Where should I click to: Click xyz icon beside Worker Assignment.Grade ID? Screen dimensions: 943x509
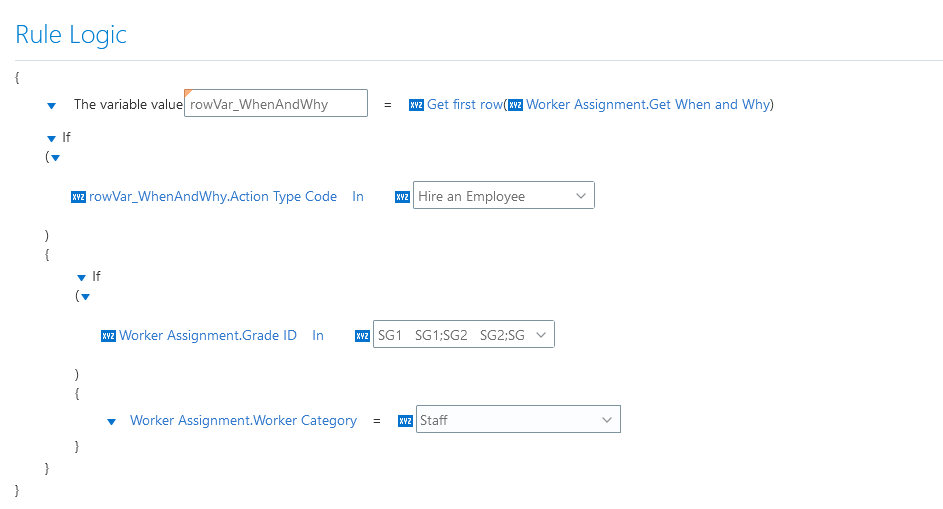coord(108,336)
